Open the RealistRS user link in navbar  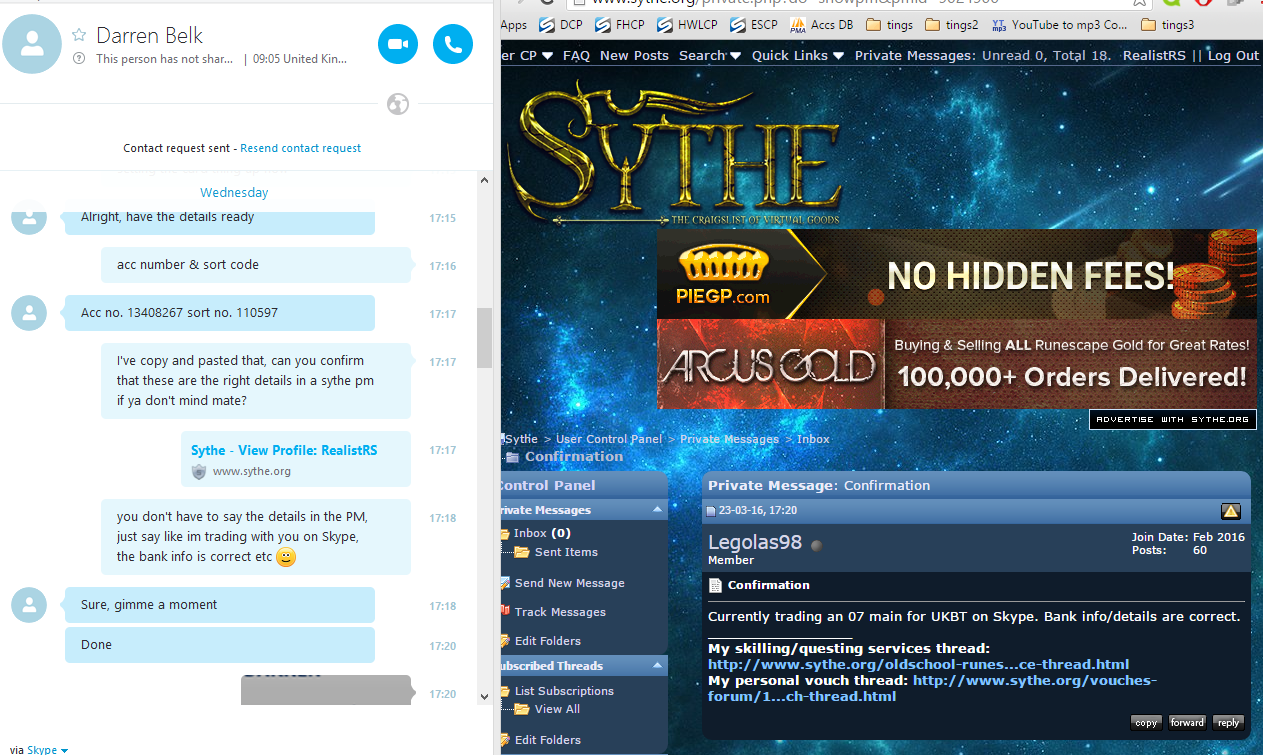(x=1154, y=56)
